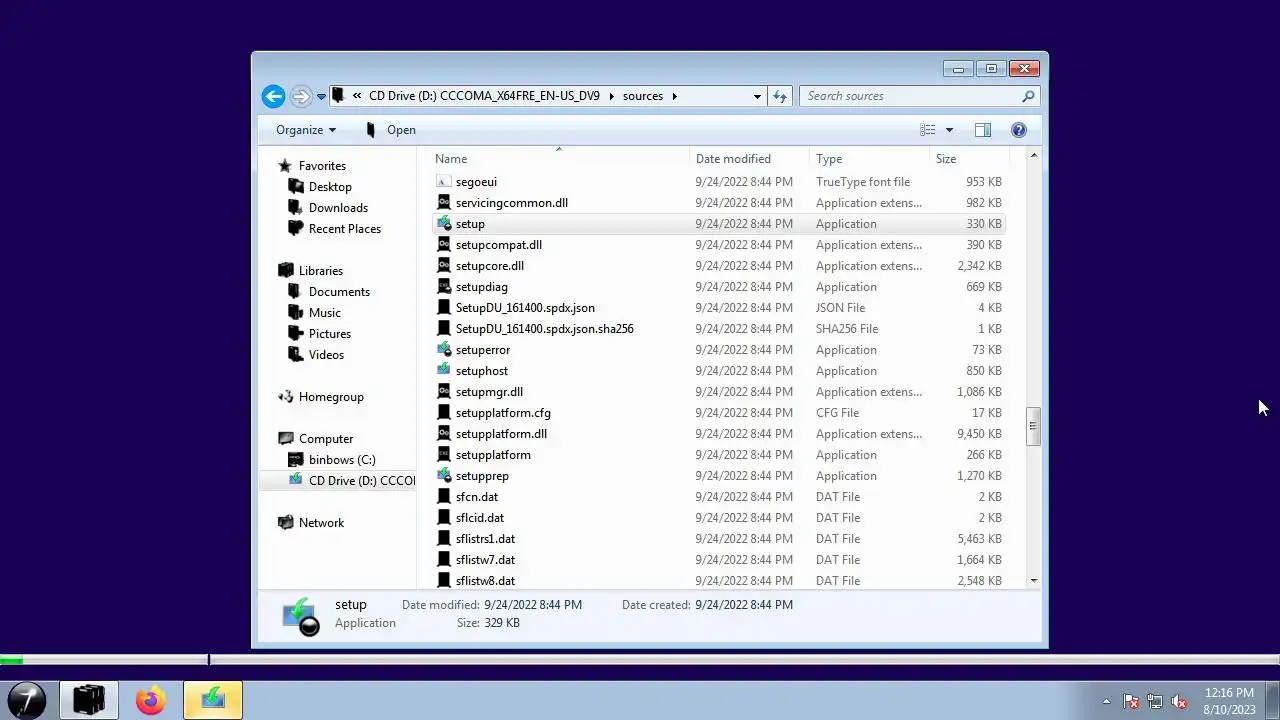The width and height of the screenshot is (1280, 720).
Task: Click the Open toolbar button
Action: 390,130
